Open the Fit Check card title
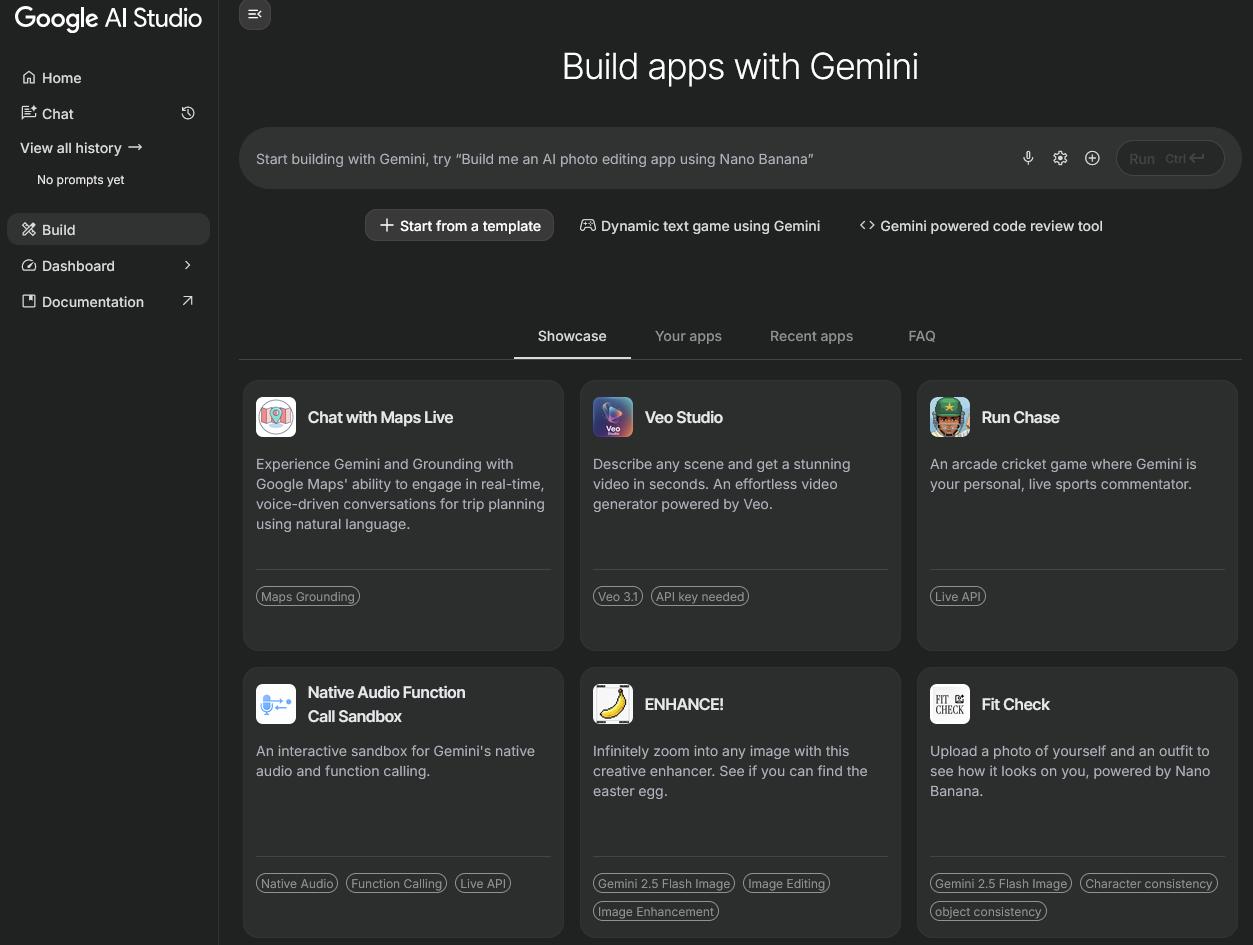Image resolution: width=1253 pixels, height=945 pixels. [1015, 704]
